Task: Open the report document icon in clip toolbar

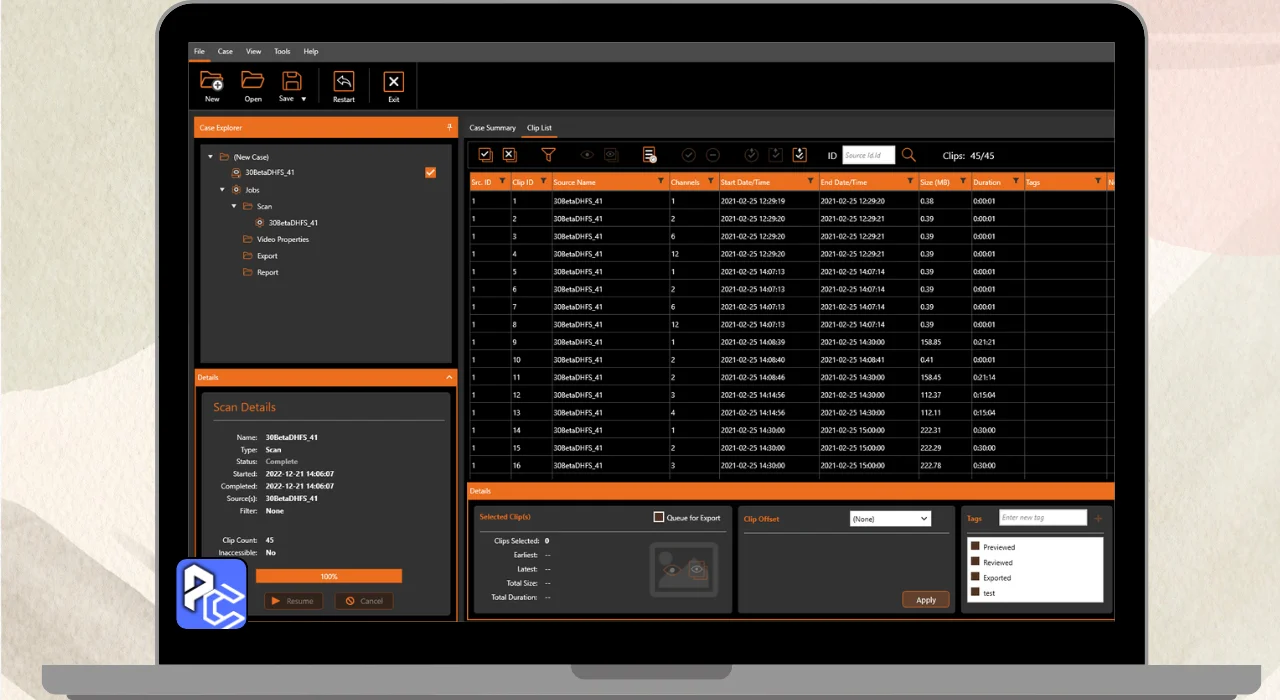Action: pyautogui.click(x=650, y=155)
